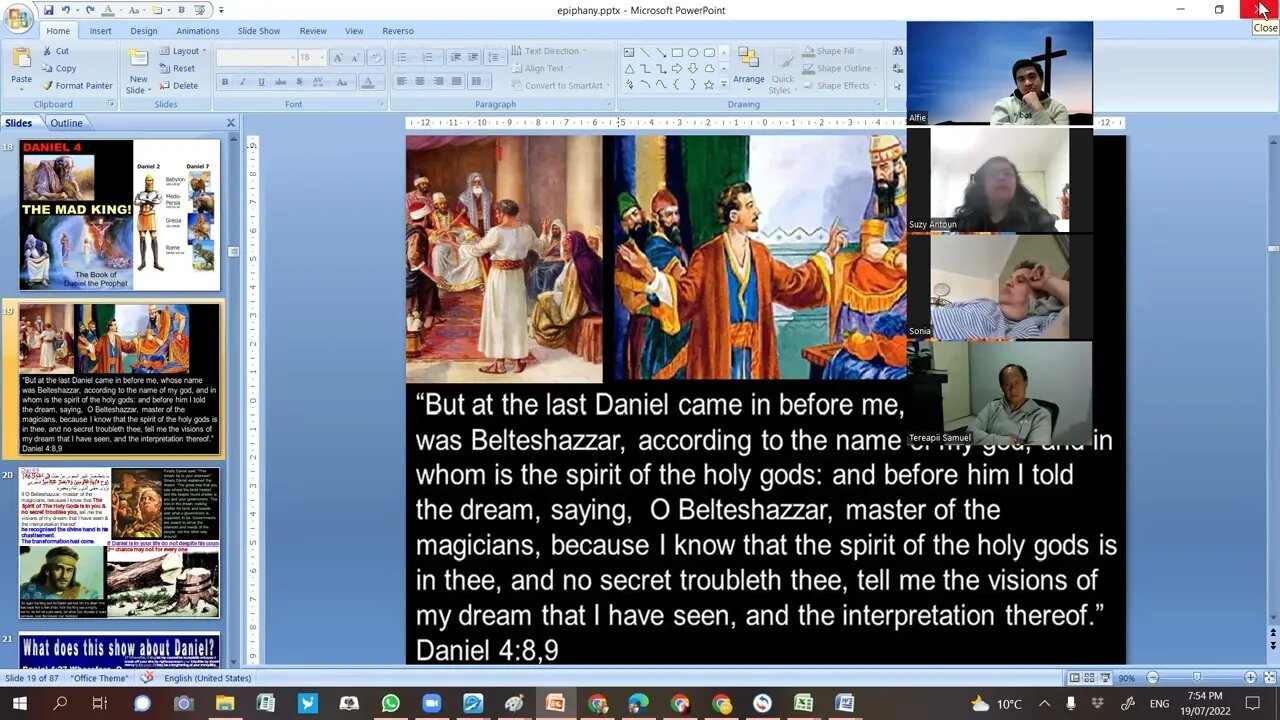The image size is (1280, 720).
Task: Switch to the Animations tab
Action: [198, 31]
